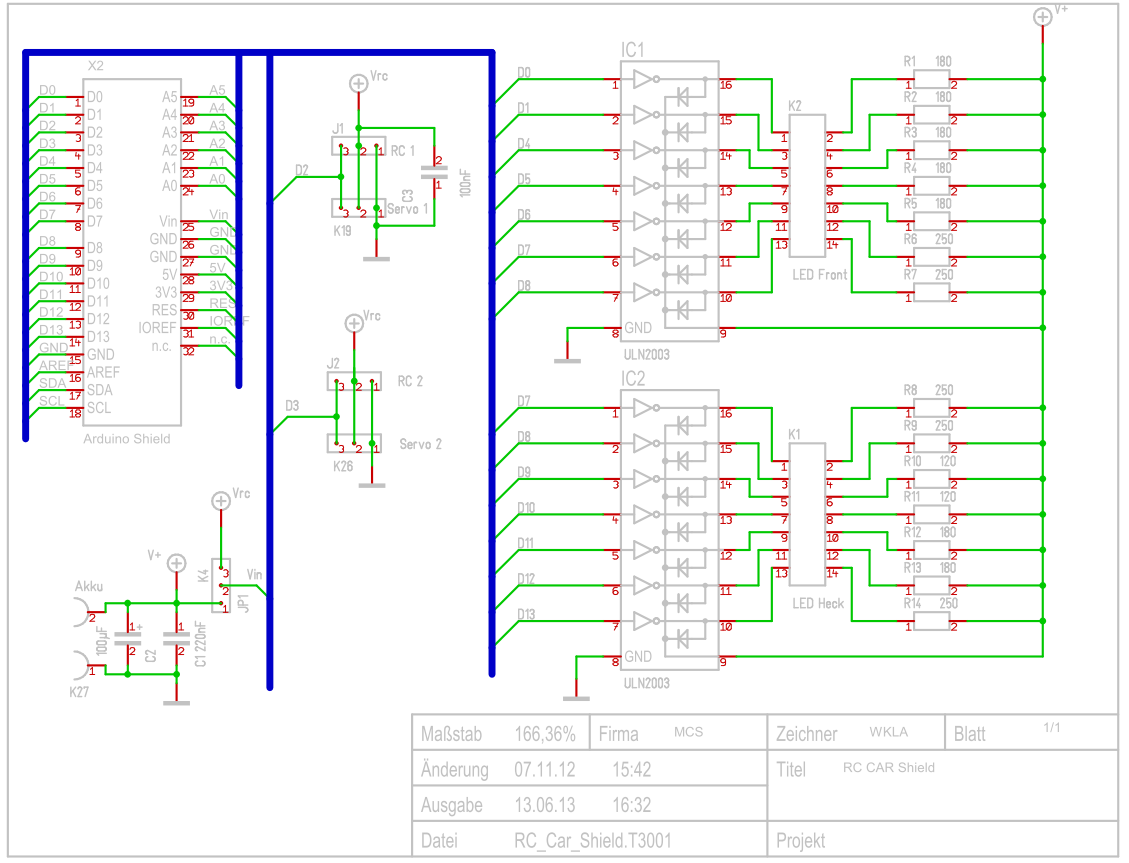Click the JP1 jumper K4 symbol
This screenshot has height=863, width=1129.
pyautogui.click(x=221, y=586)
